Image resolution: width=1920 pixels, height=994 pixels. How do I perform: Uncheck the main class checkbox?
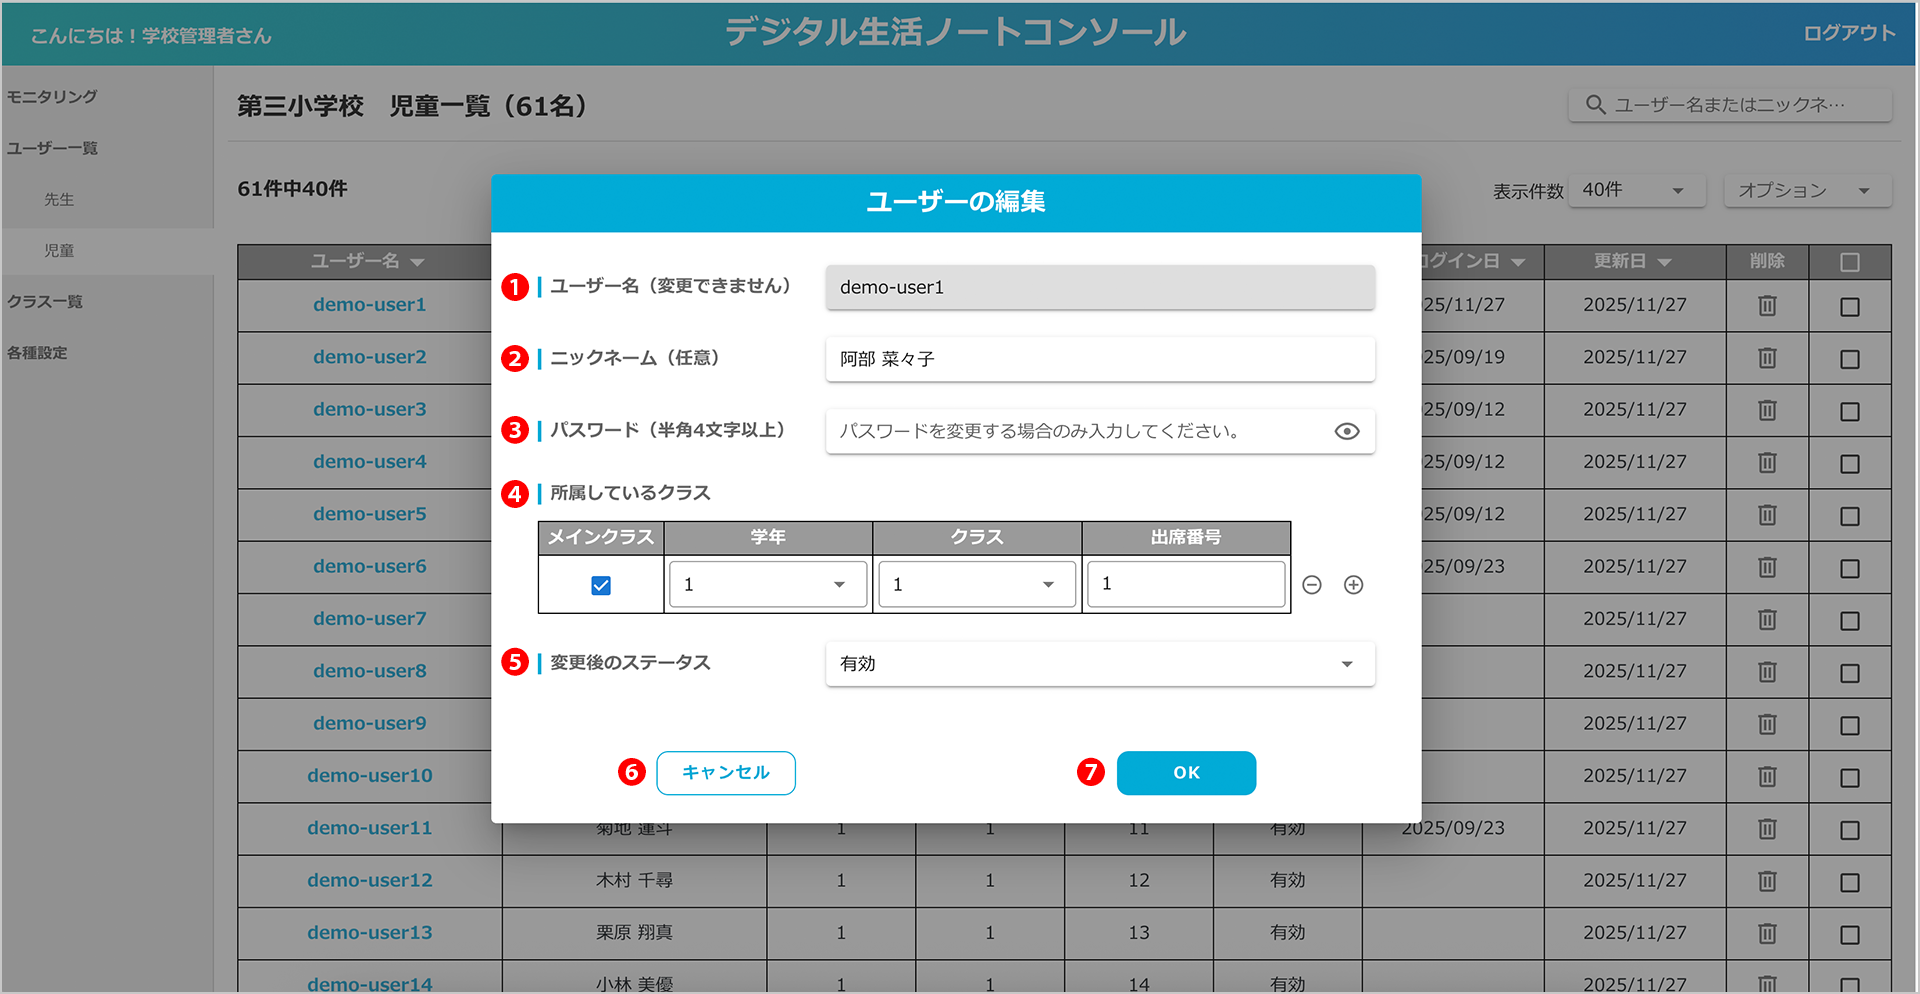601,585
